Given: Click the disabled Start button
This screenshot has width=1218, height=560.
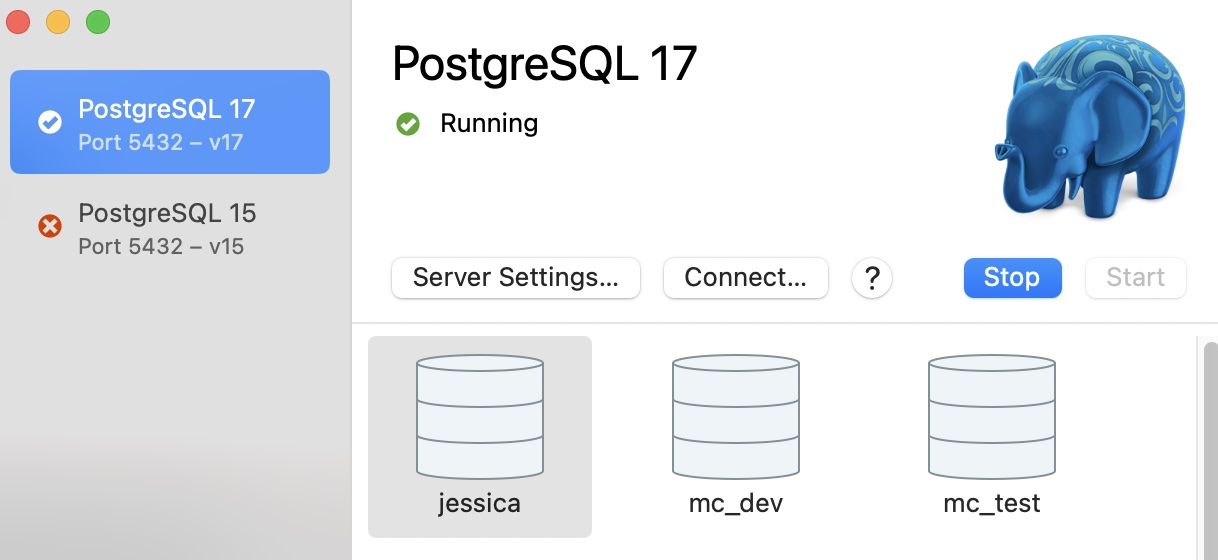Looking at the screenshot, I should [1136, 277].
